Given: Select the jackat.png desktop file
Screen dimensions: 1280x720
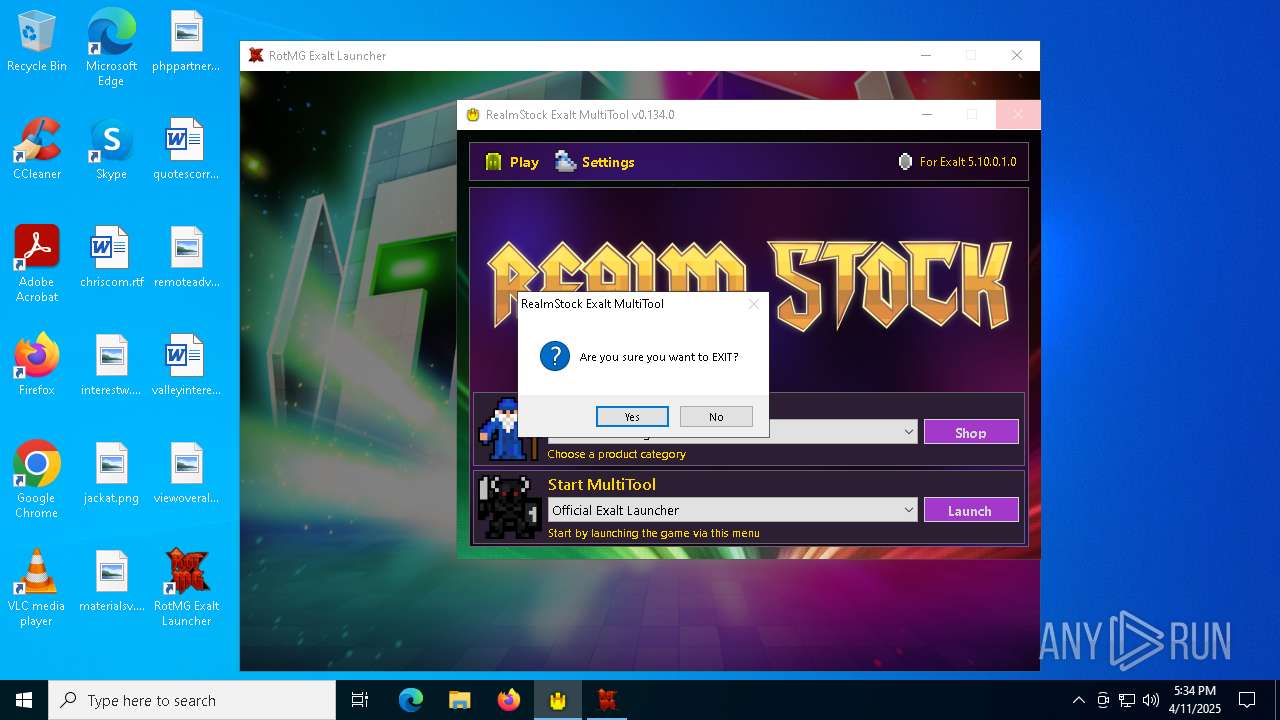Looking at the screenshot, I should [x=111, y=474].
